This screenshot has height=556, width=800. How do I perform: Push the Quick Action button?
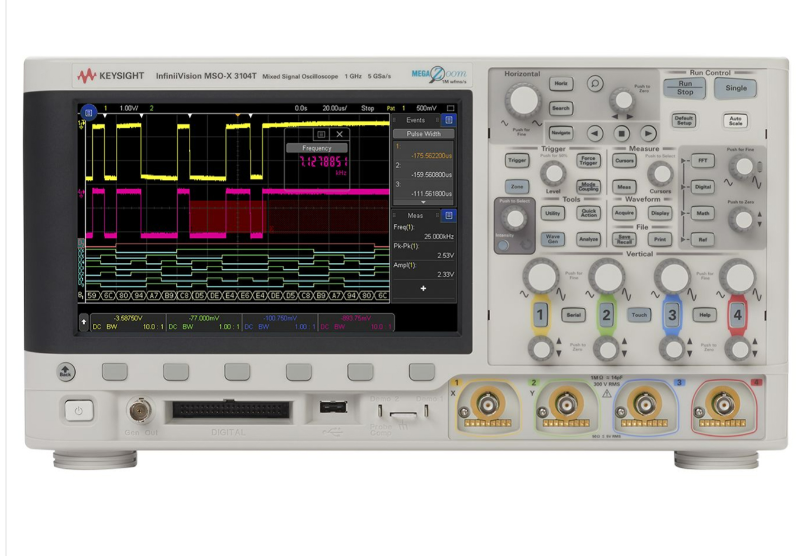(x=588, y=213)
